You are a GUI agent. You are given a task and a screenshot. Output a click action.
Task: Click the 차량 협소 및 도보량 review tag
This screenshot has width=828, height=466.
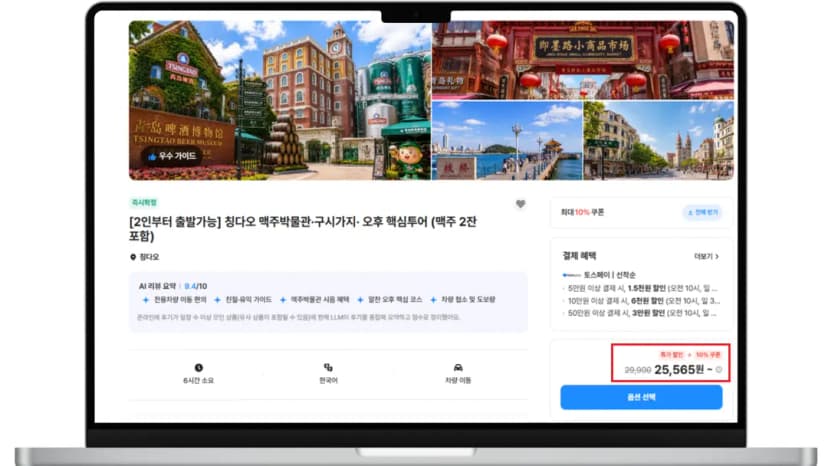click(x=468, y=300)
